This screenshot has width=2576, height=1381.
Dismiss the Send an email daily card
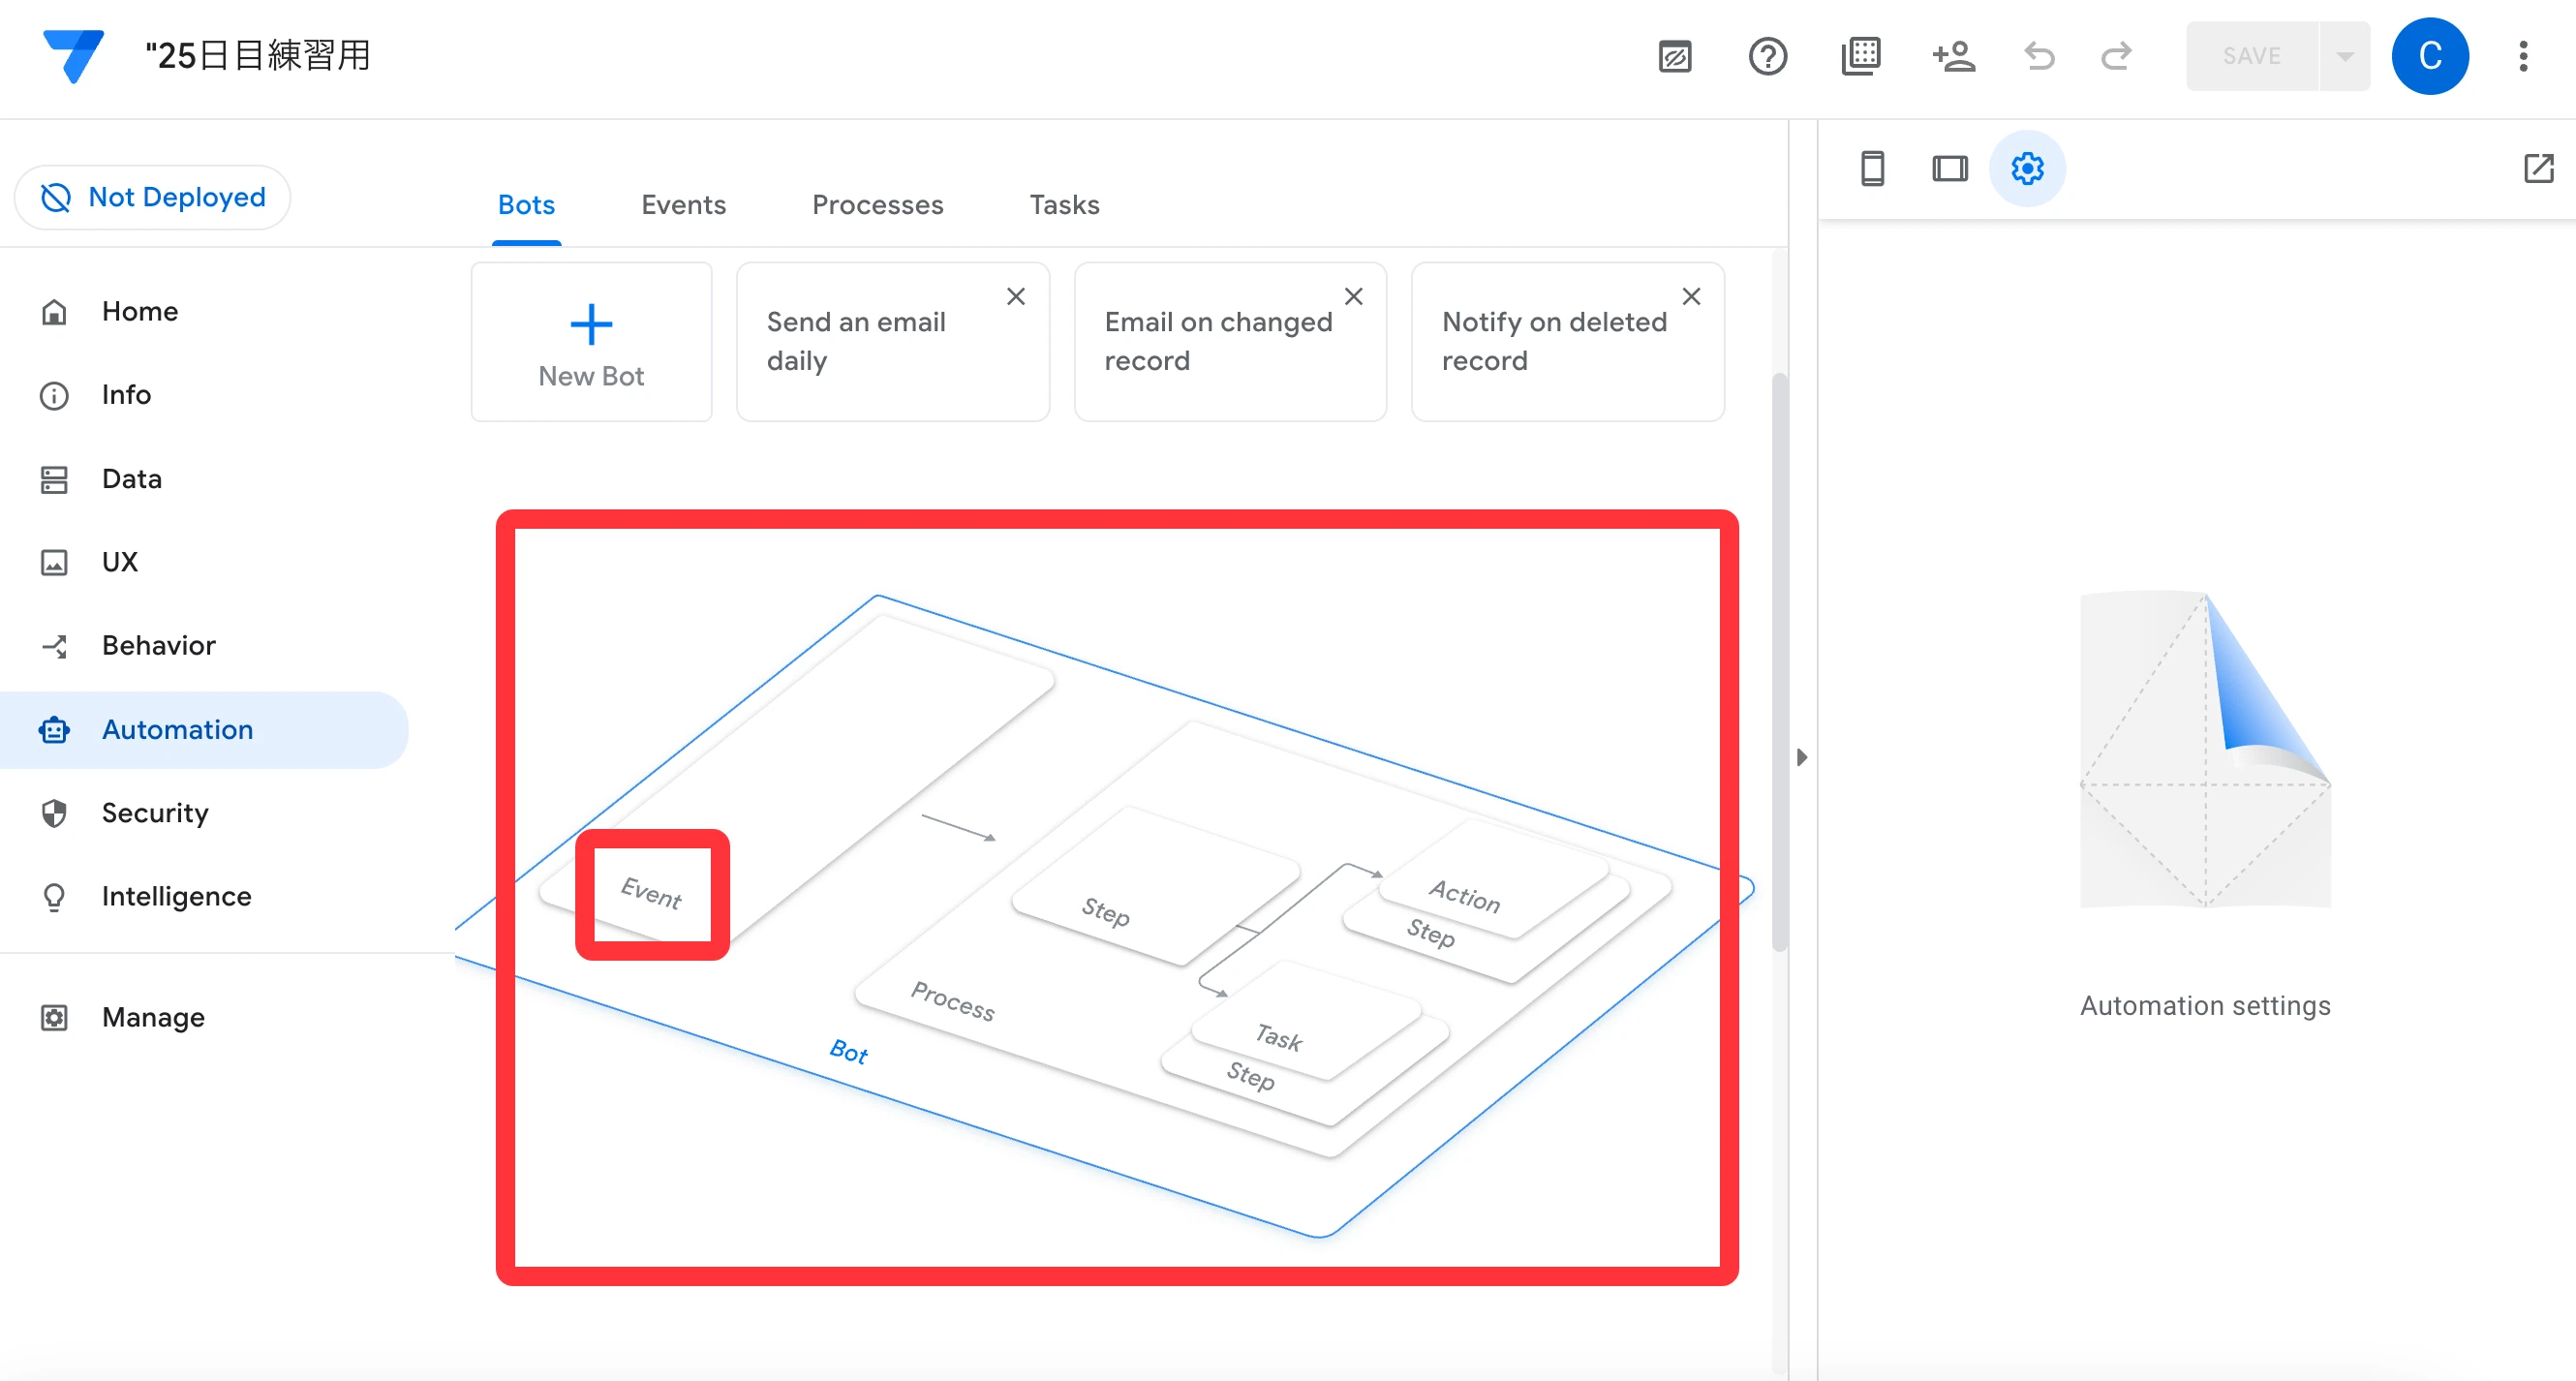tap(1015, 296)
